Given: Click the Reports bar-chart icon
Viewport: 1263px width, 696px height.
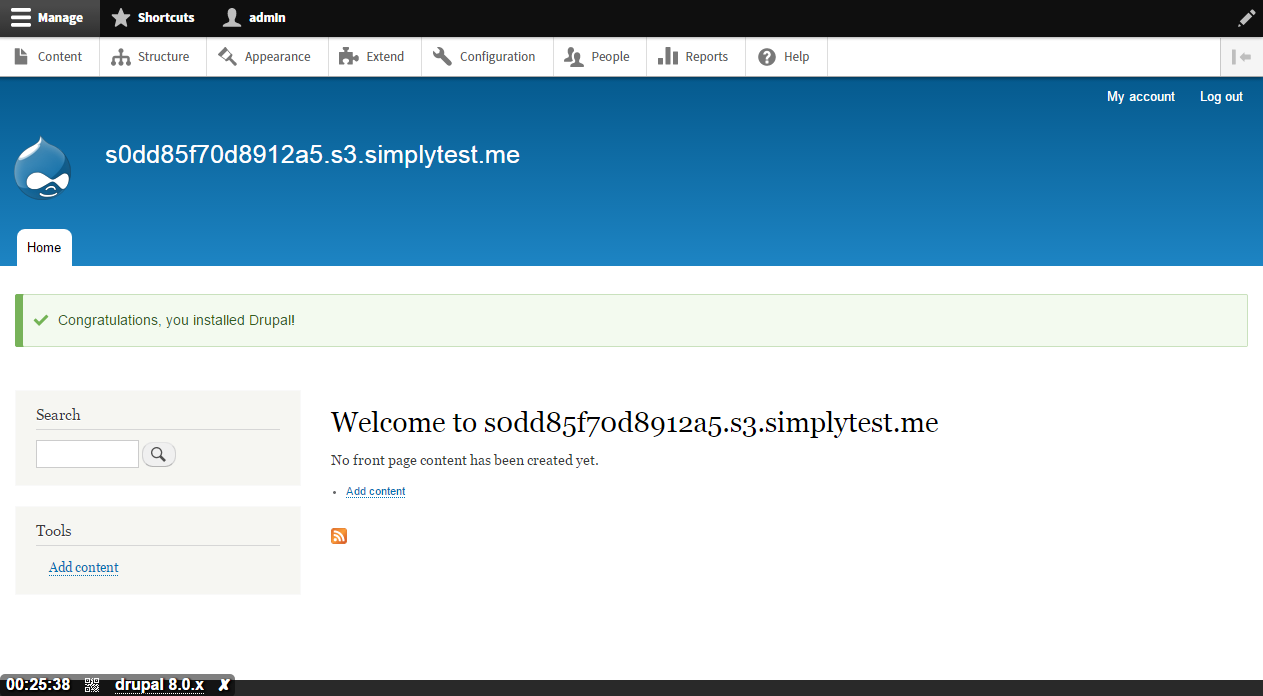Looking at the screenshot, I should coord(667,56).
